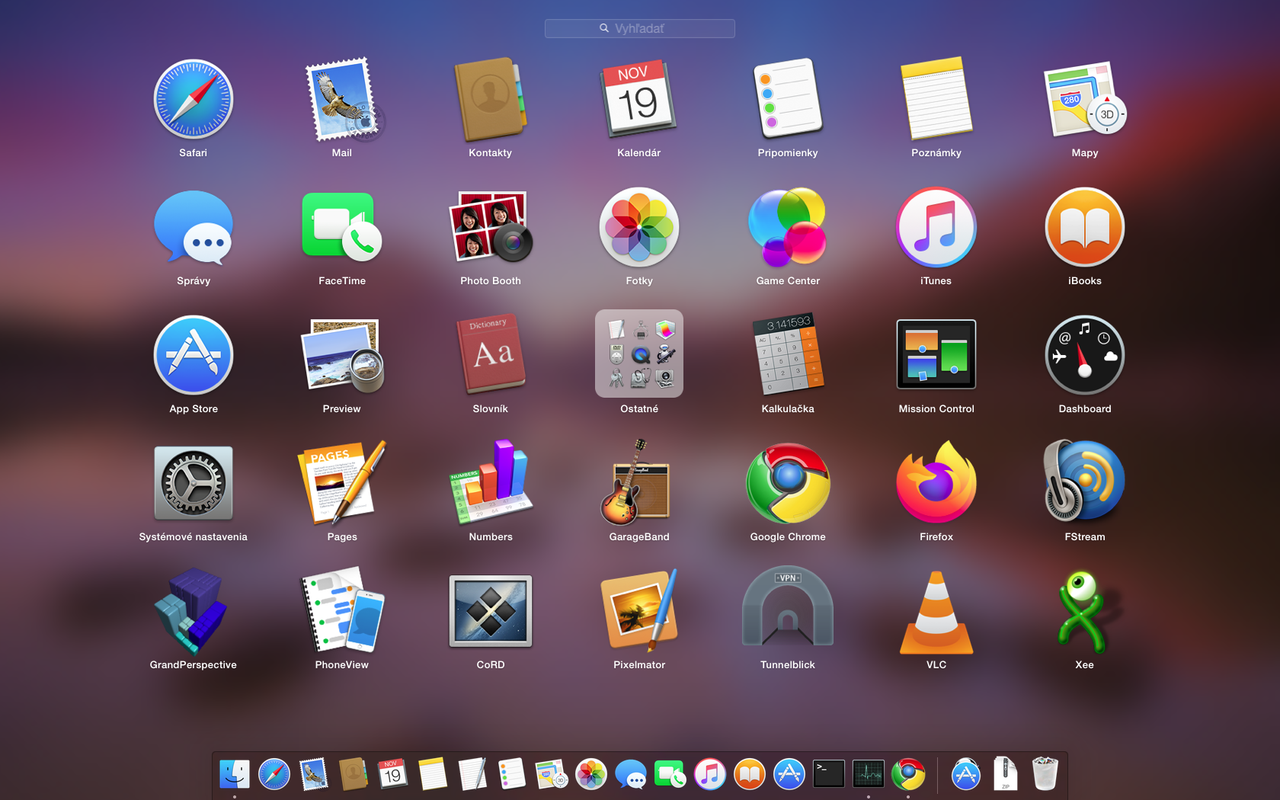Launch App Store from the Launchpad grid
The height and width of the screenshot is (800, 1280).
pyautogui.click(x=193, y=355)
